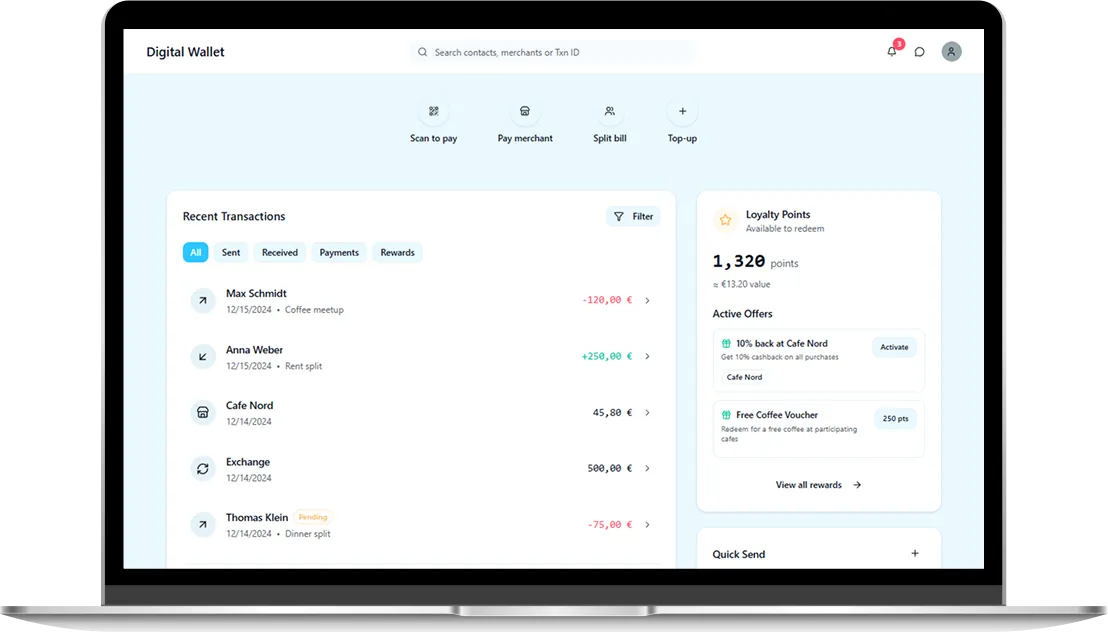The height and width of the screenshot is (632, 1108).
Task: Redeem Free Coffee Voucher for 250 pts
Action: [x=895, y=419]
